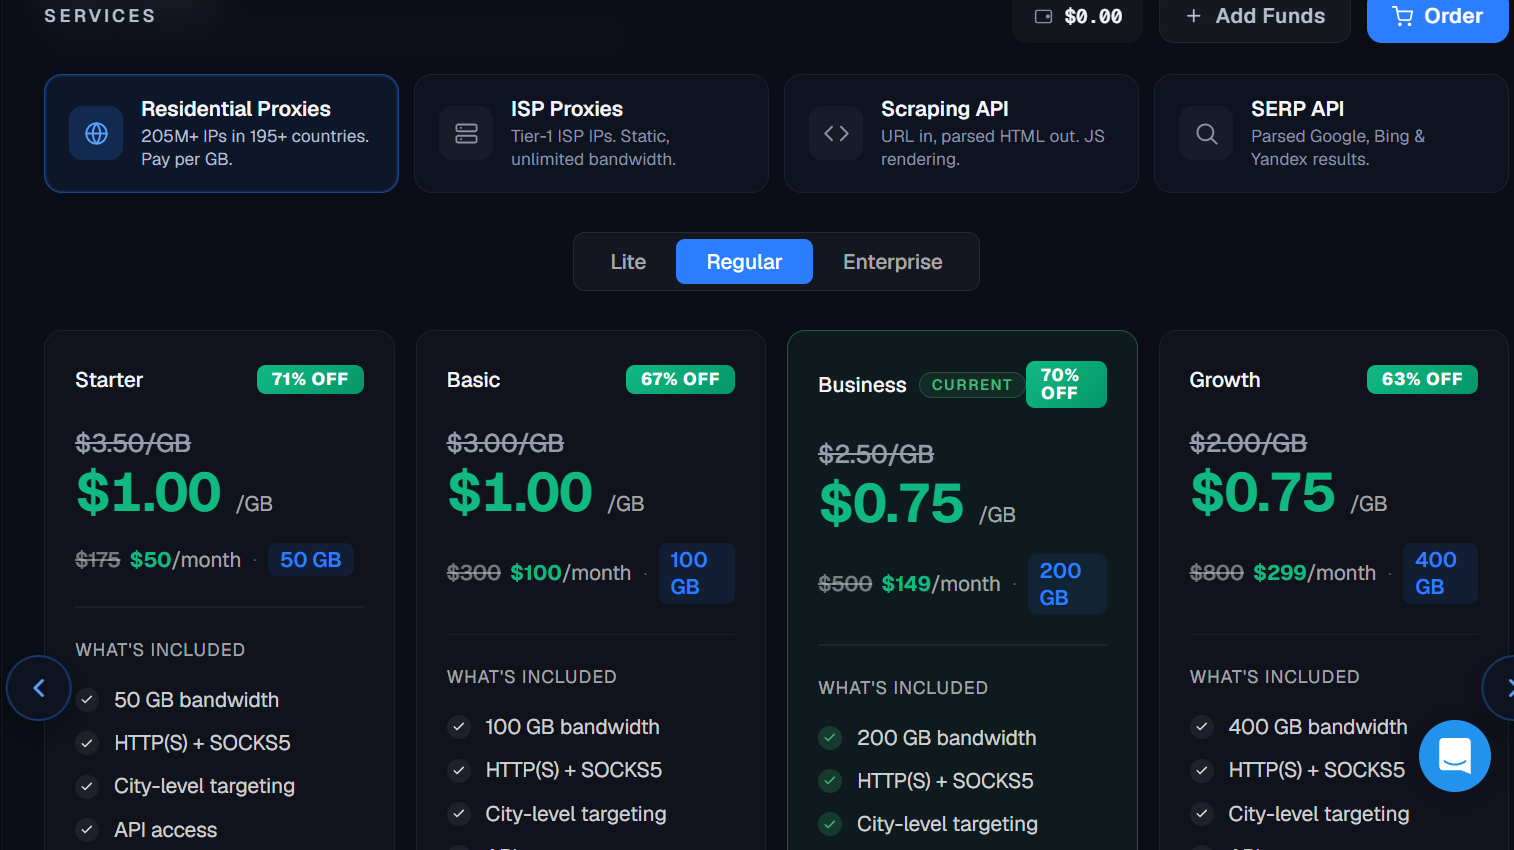Click the checkmark beside 100 GB bandwidth
The width and height of the screenshot is (1514, 850).
tap(459, 727)
